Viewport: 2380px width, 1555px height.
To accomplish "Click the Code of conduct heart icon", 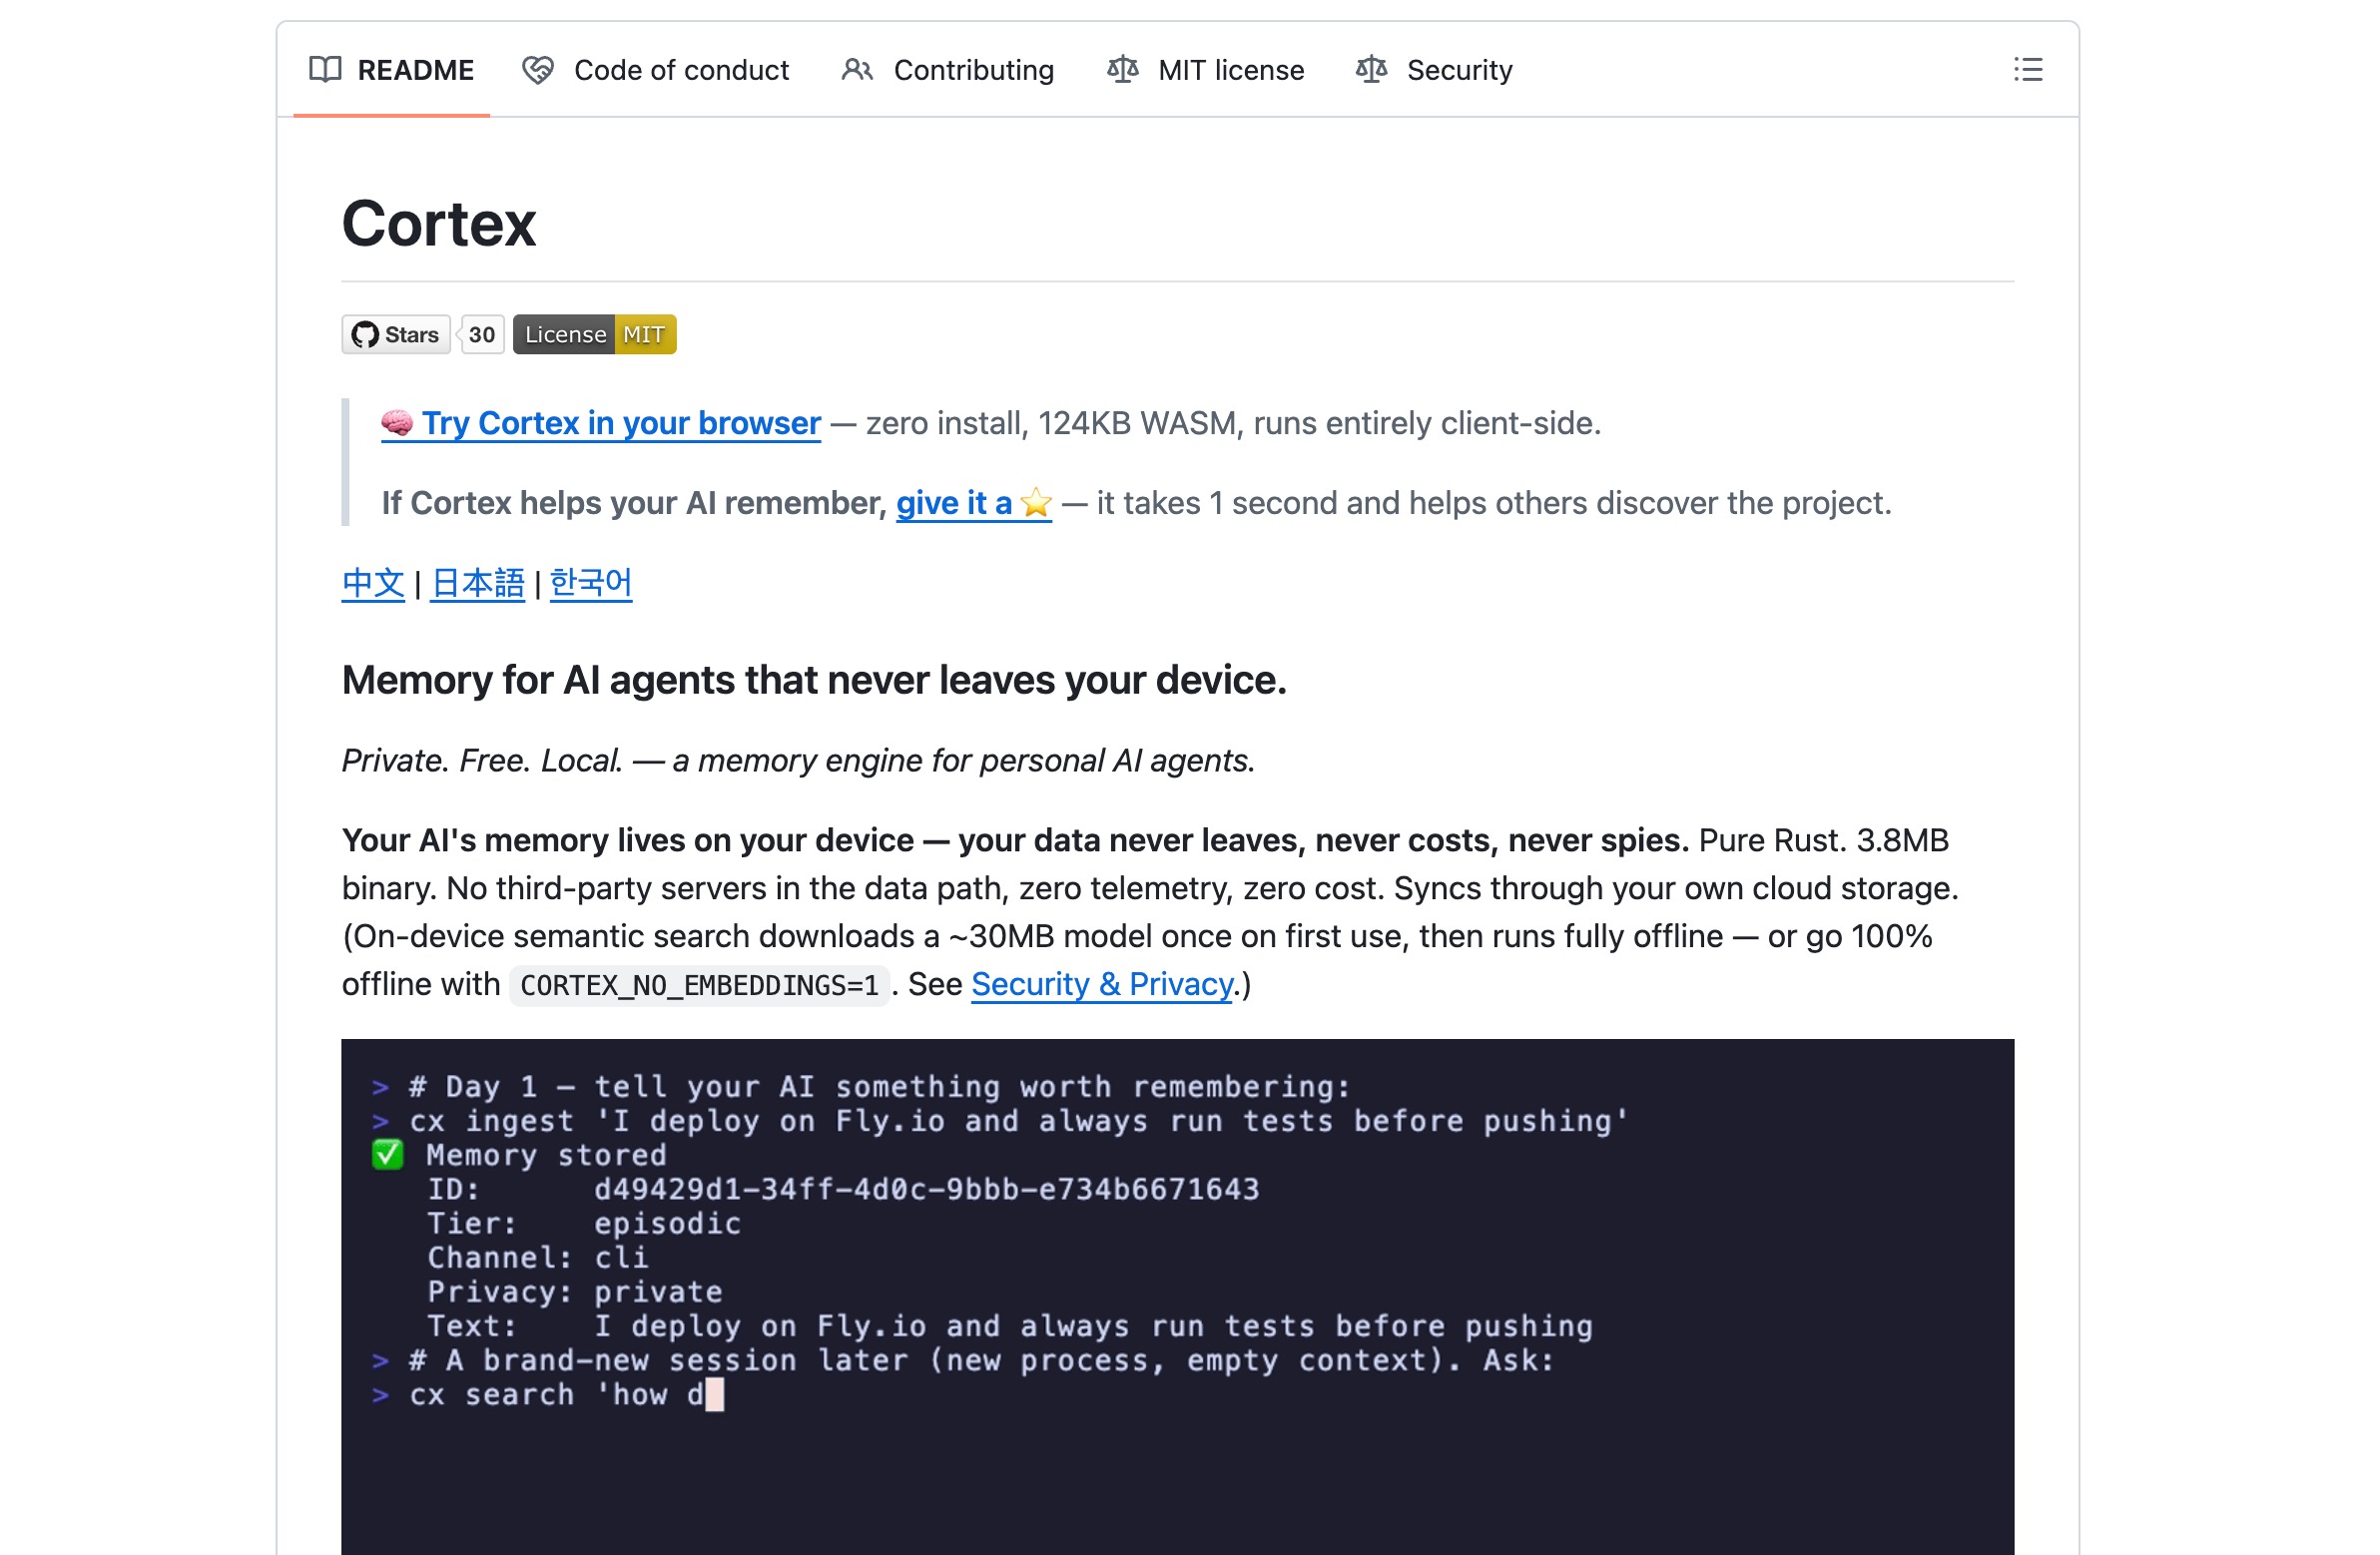I will (x=538, y=70).
